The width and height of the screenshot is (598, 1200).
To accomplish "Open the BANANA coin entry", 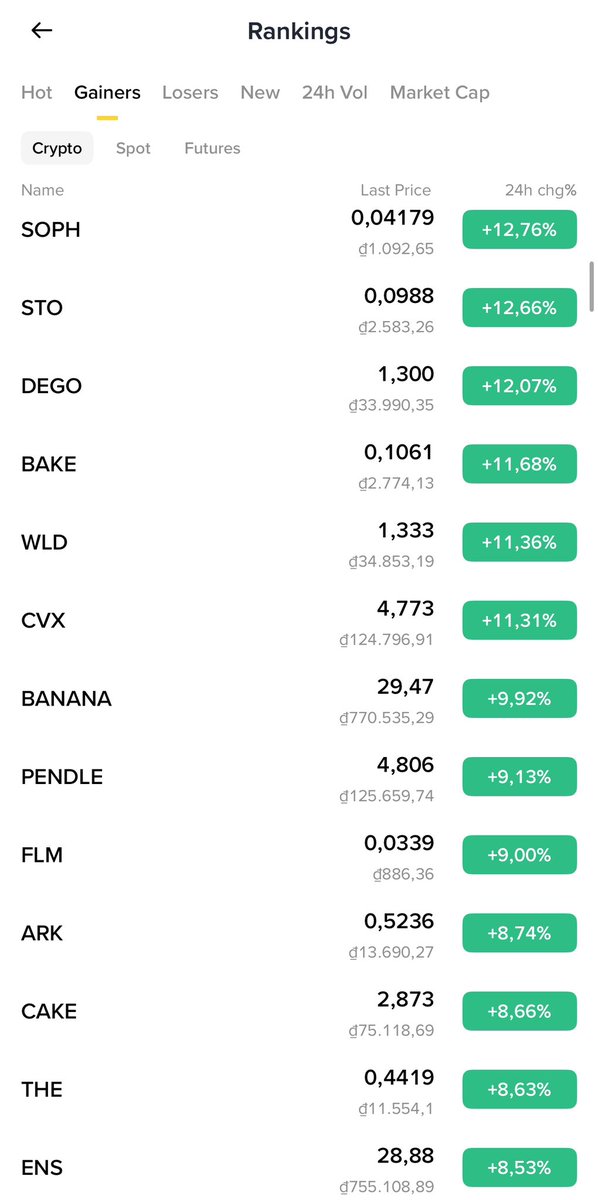I will click(299, 699).
